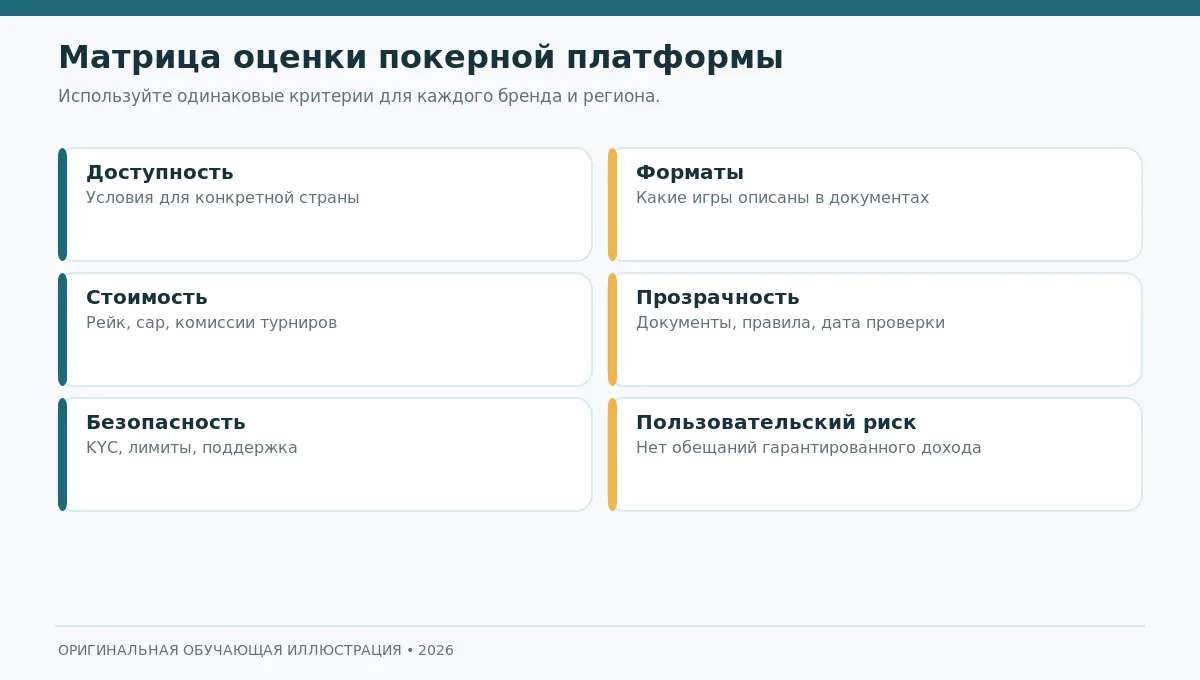This screenshot has height=680, width=1200.
Task: Click «Условия для конкретной страны» description
Action: (222, 198)
